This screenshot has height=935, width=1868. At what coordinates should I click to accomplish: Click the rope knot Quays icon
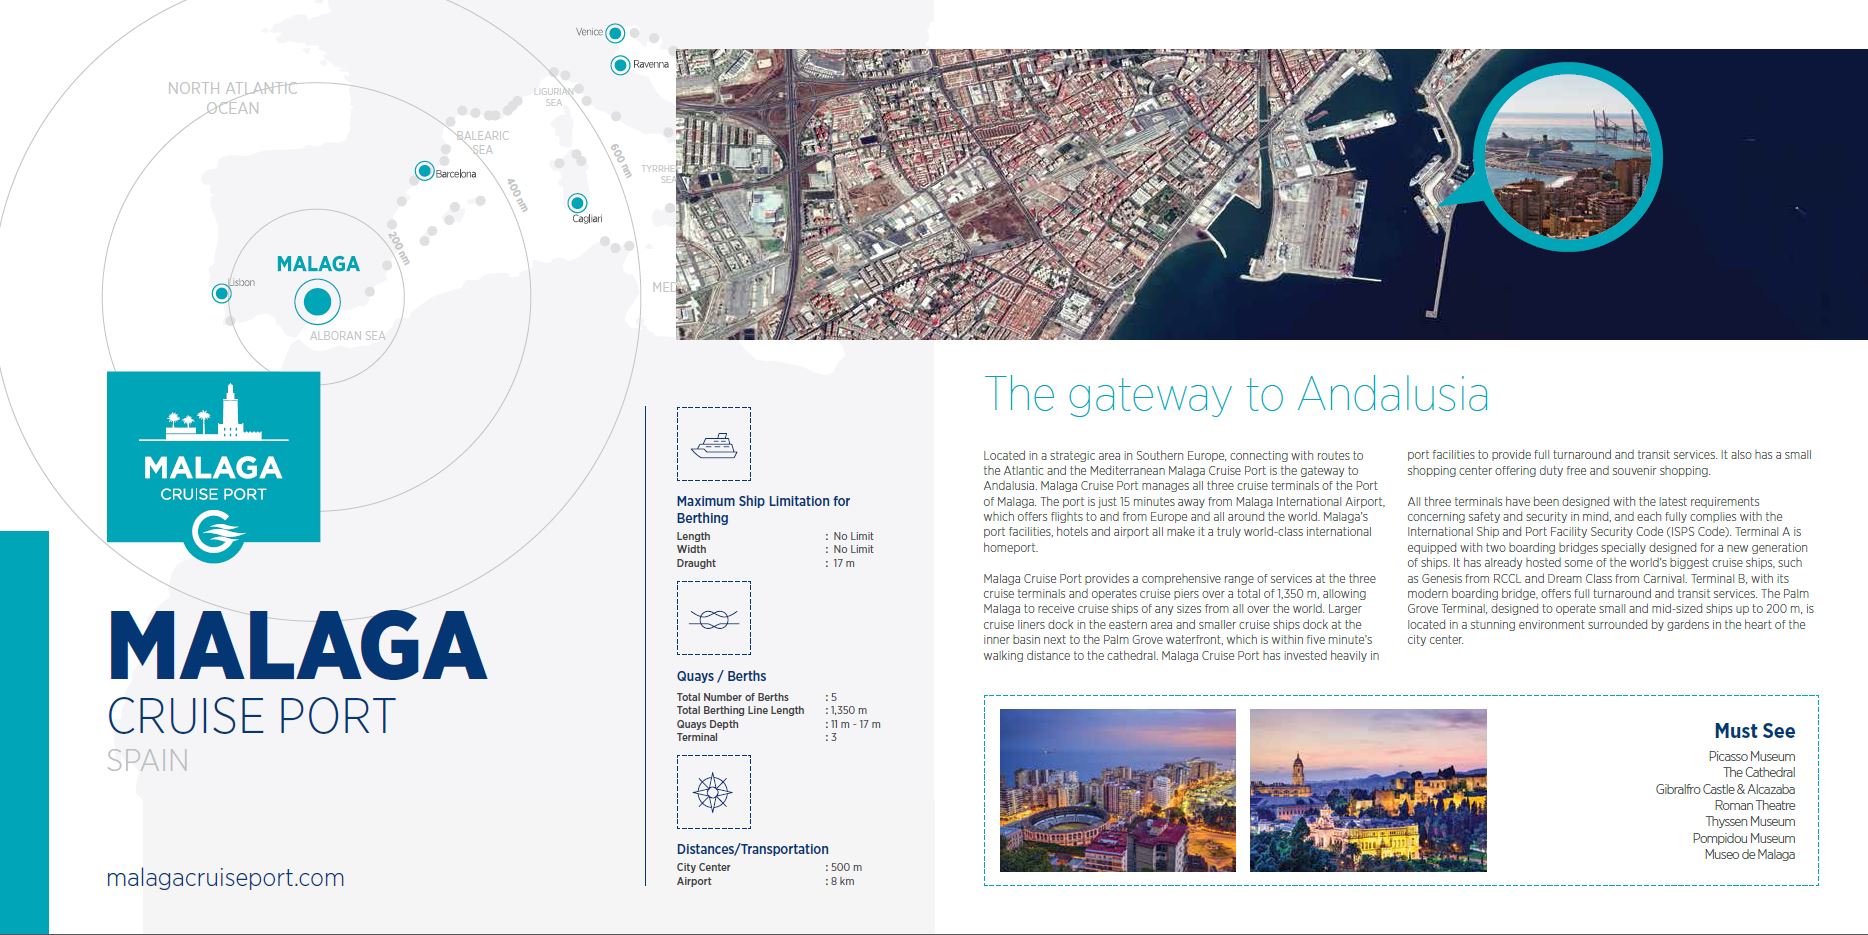713,619
